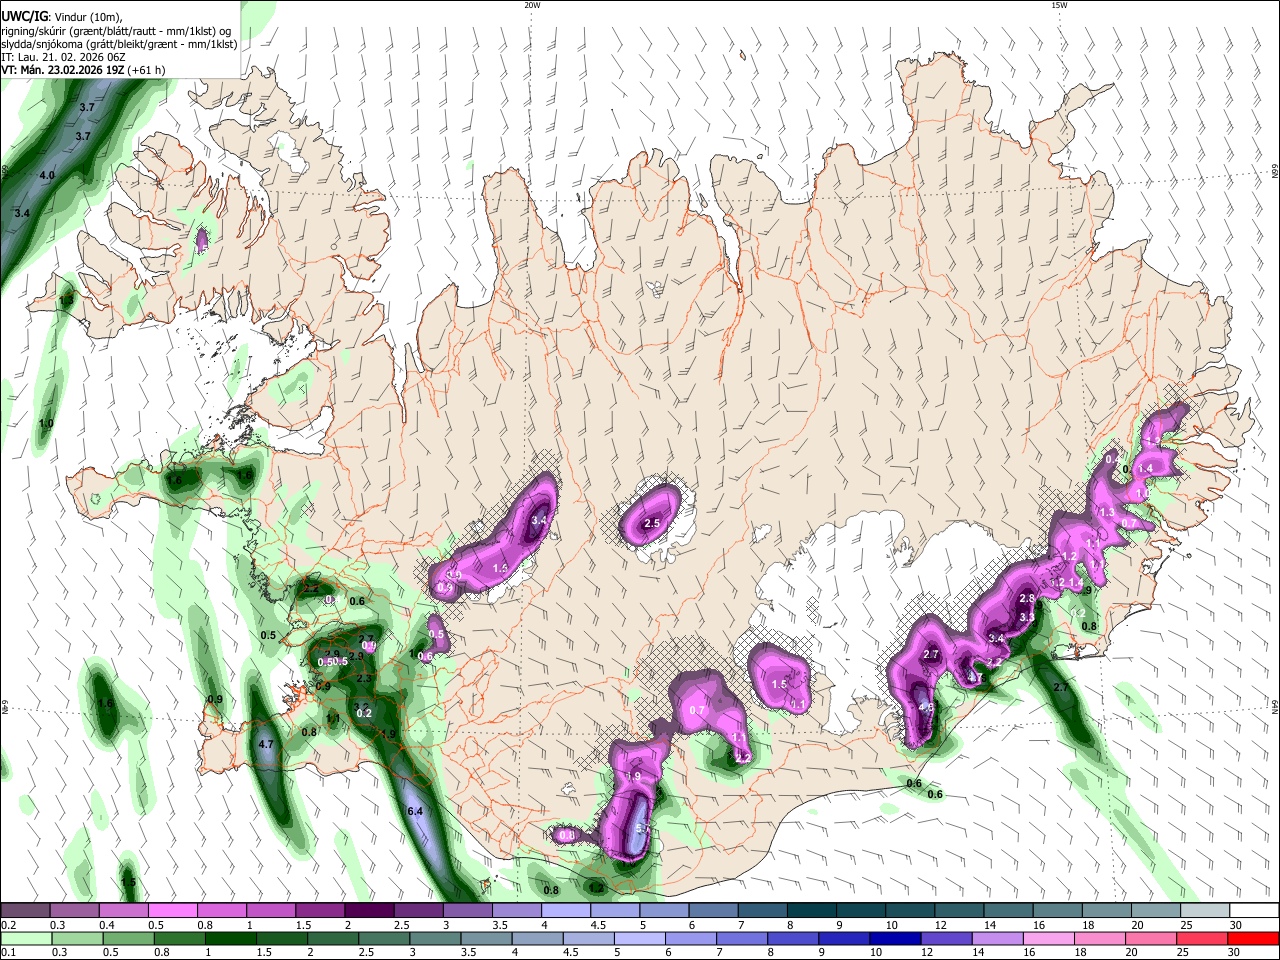Image resolution: width=1280 pixels, height=960 pixels.
Task: Click the '3.3' snow value in southeast band
Action: tap(1027, 618)
